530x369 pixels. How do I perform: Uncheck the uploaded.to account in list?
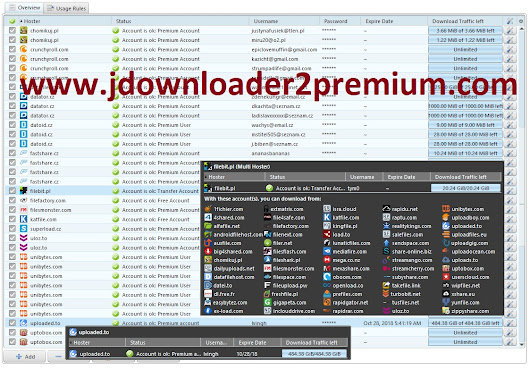[13, 323]
